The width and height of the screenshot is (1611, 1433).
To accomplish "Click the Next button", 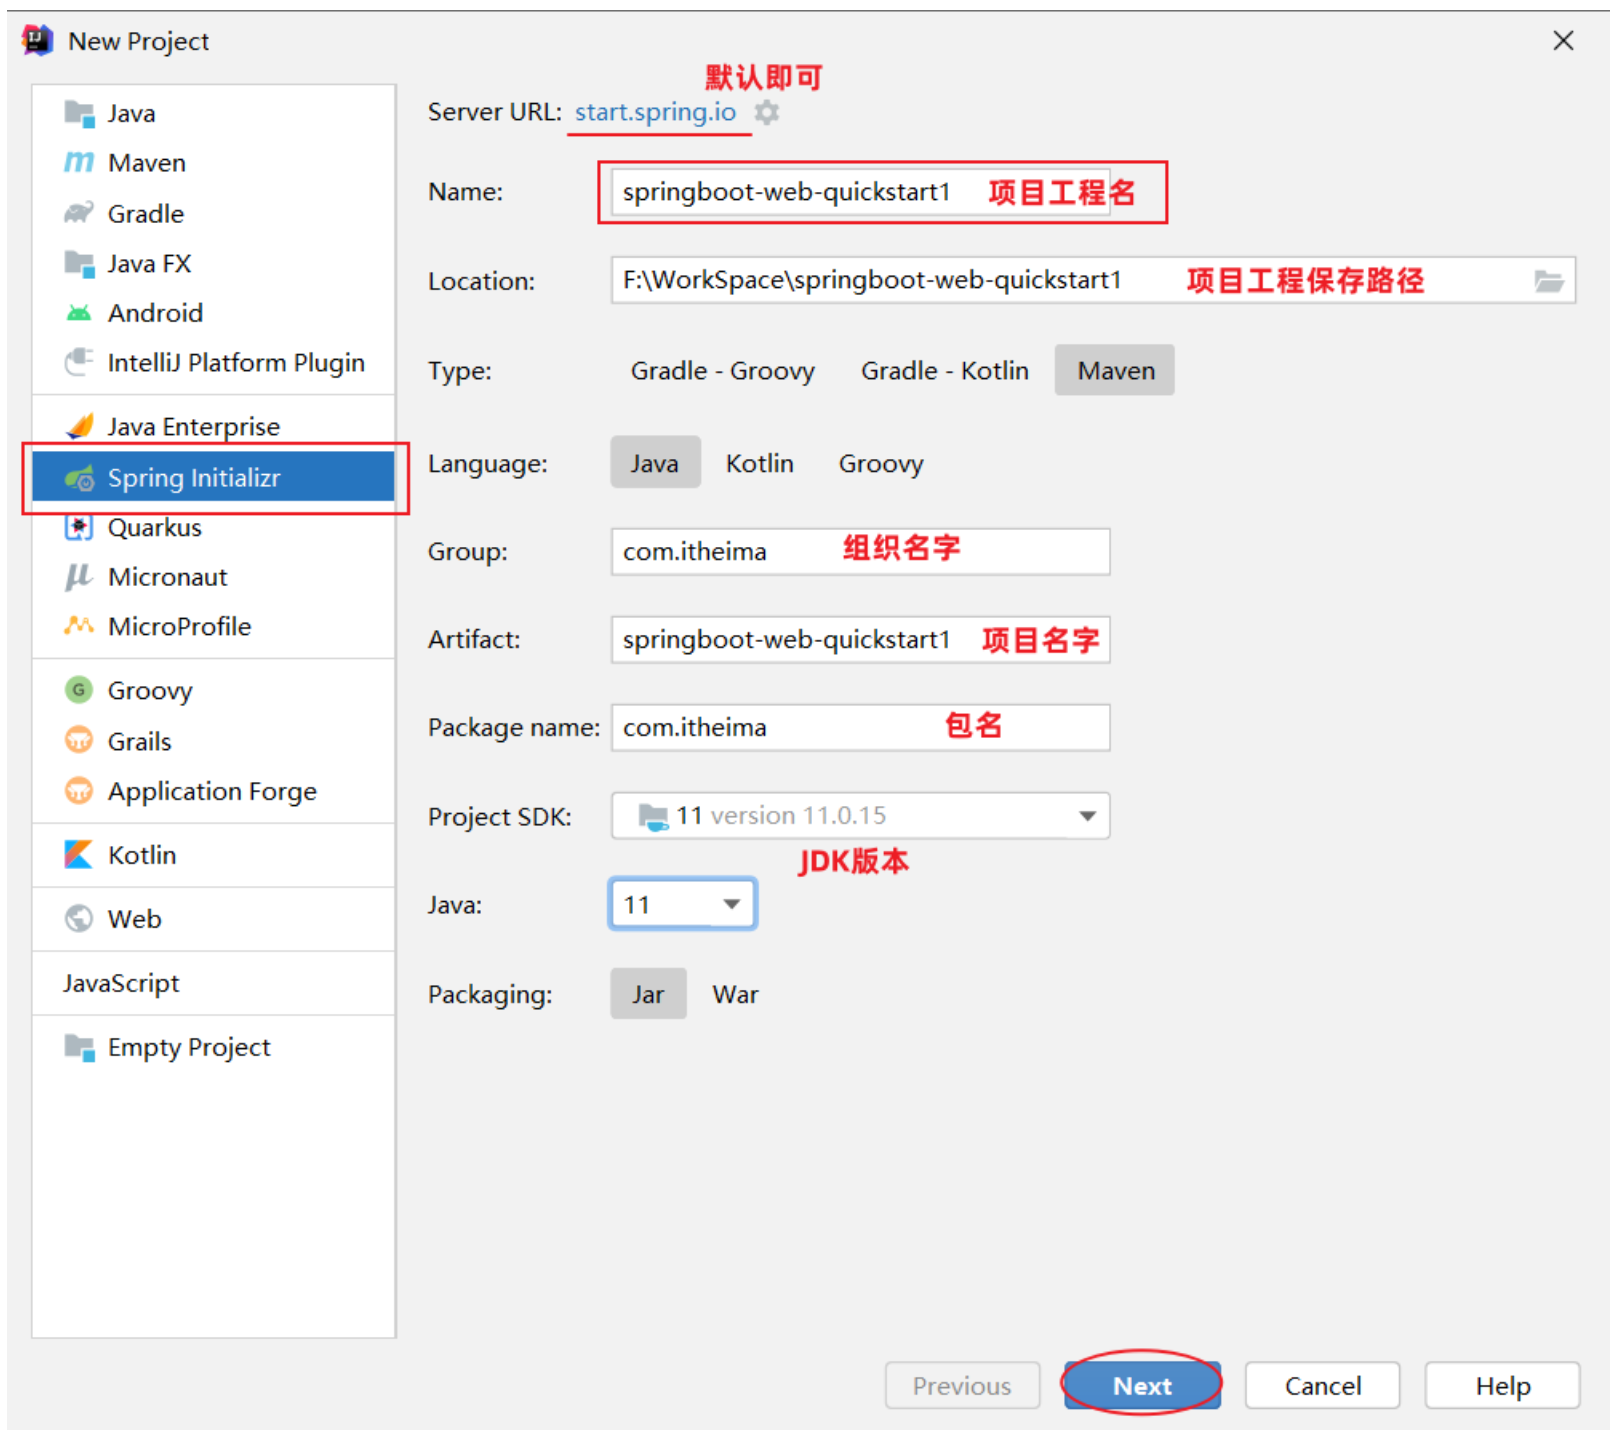I will click(x=1142, y=1386).
